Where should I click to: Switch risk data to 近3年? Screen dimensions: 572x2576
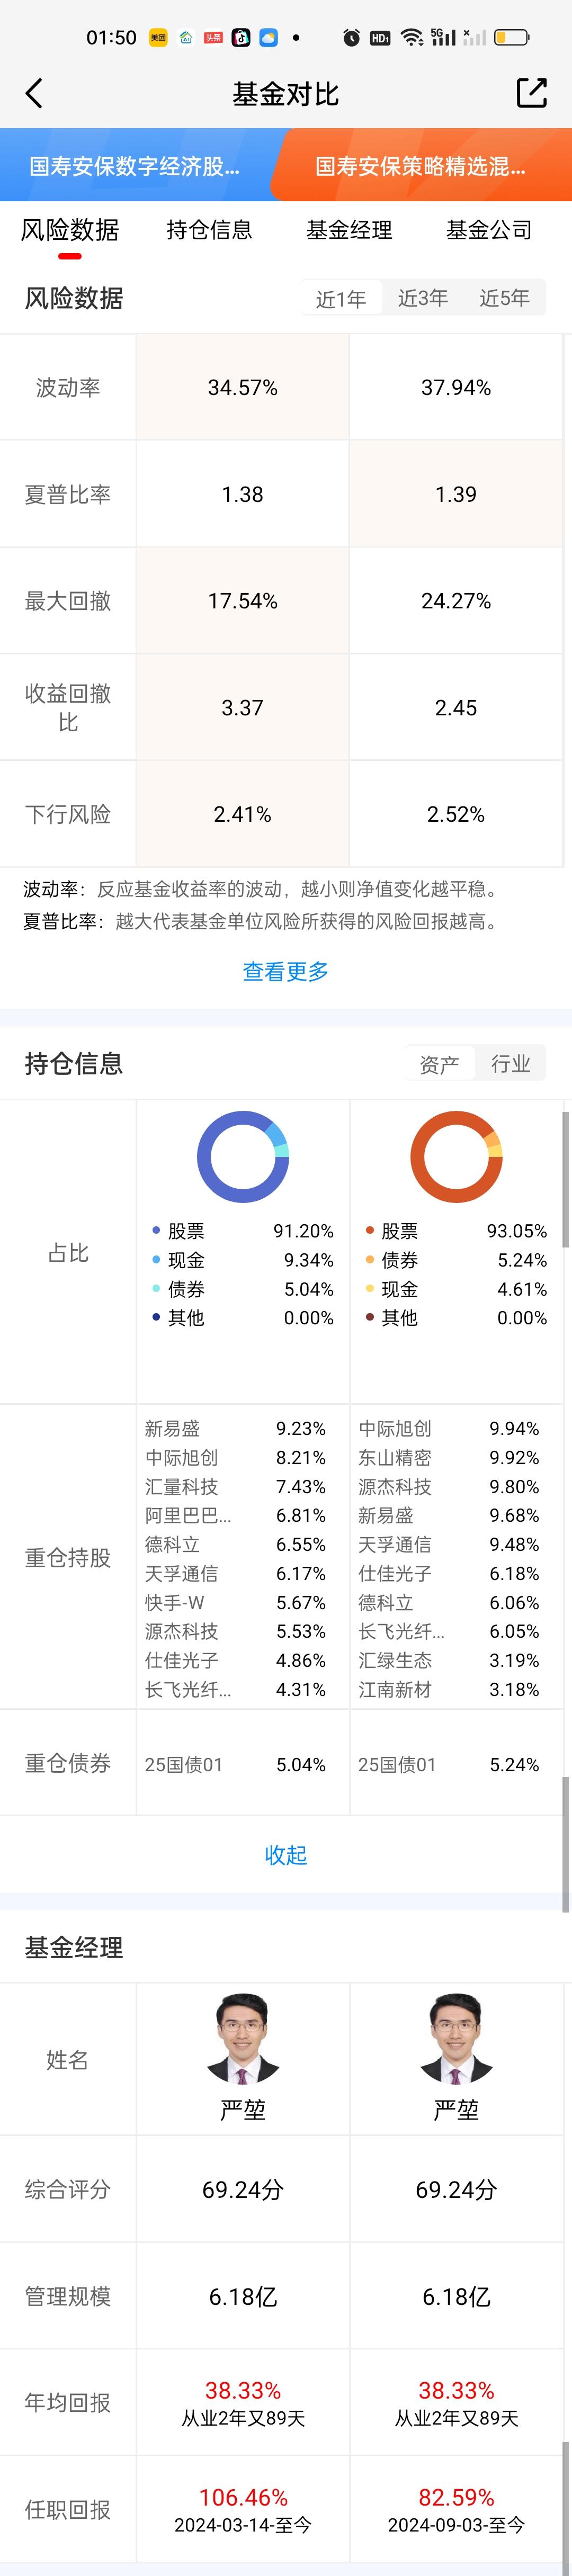[422, 298]
